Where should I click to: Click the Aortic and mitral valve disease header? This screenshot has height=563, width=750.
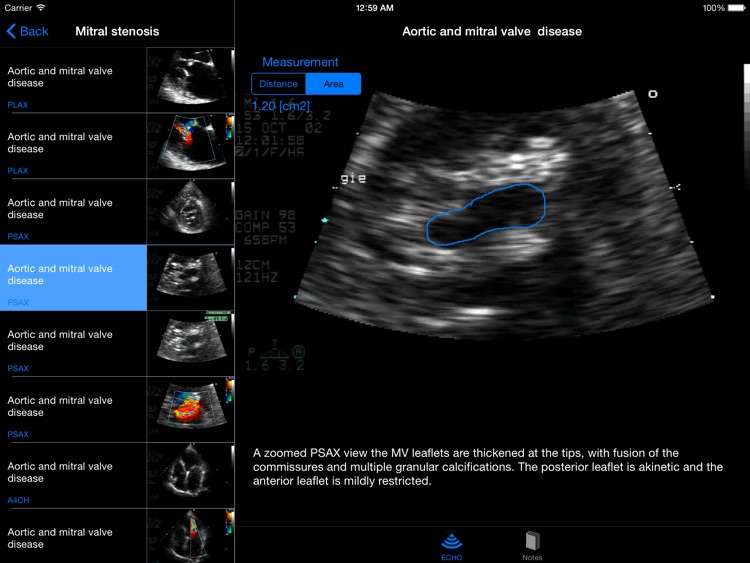tap(492, 32)
